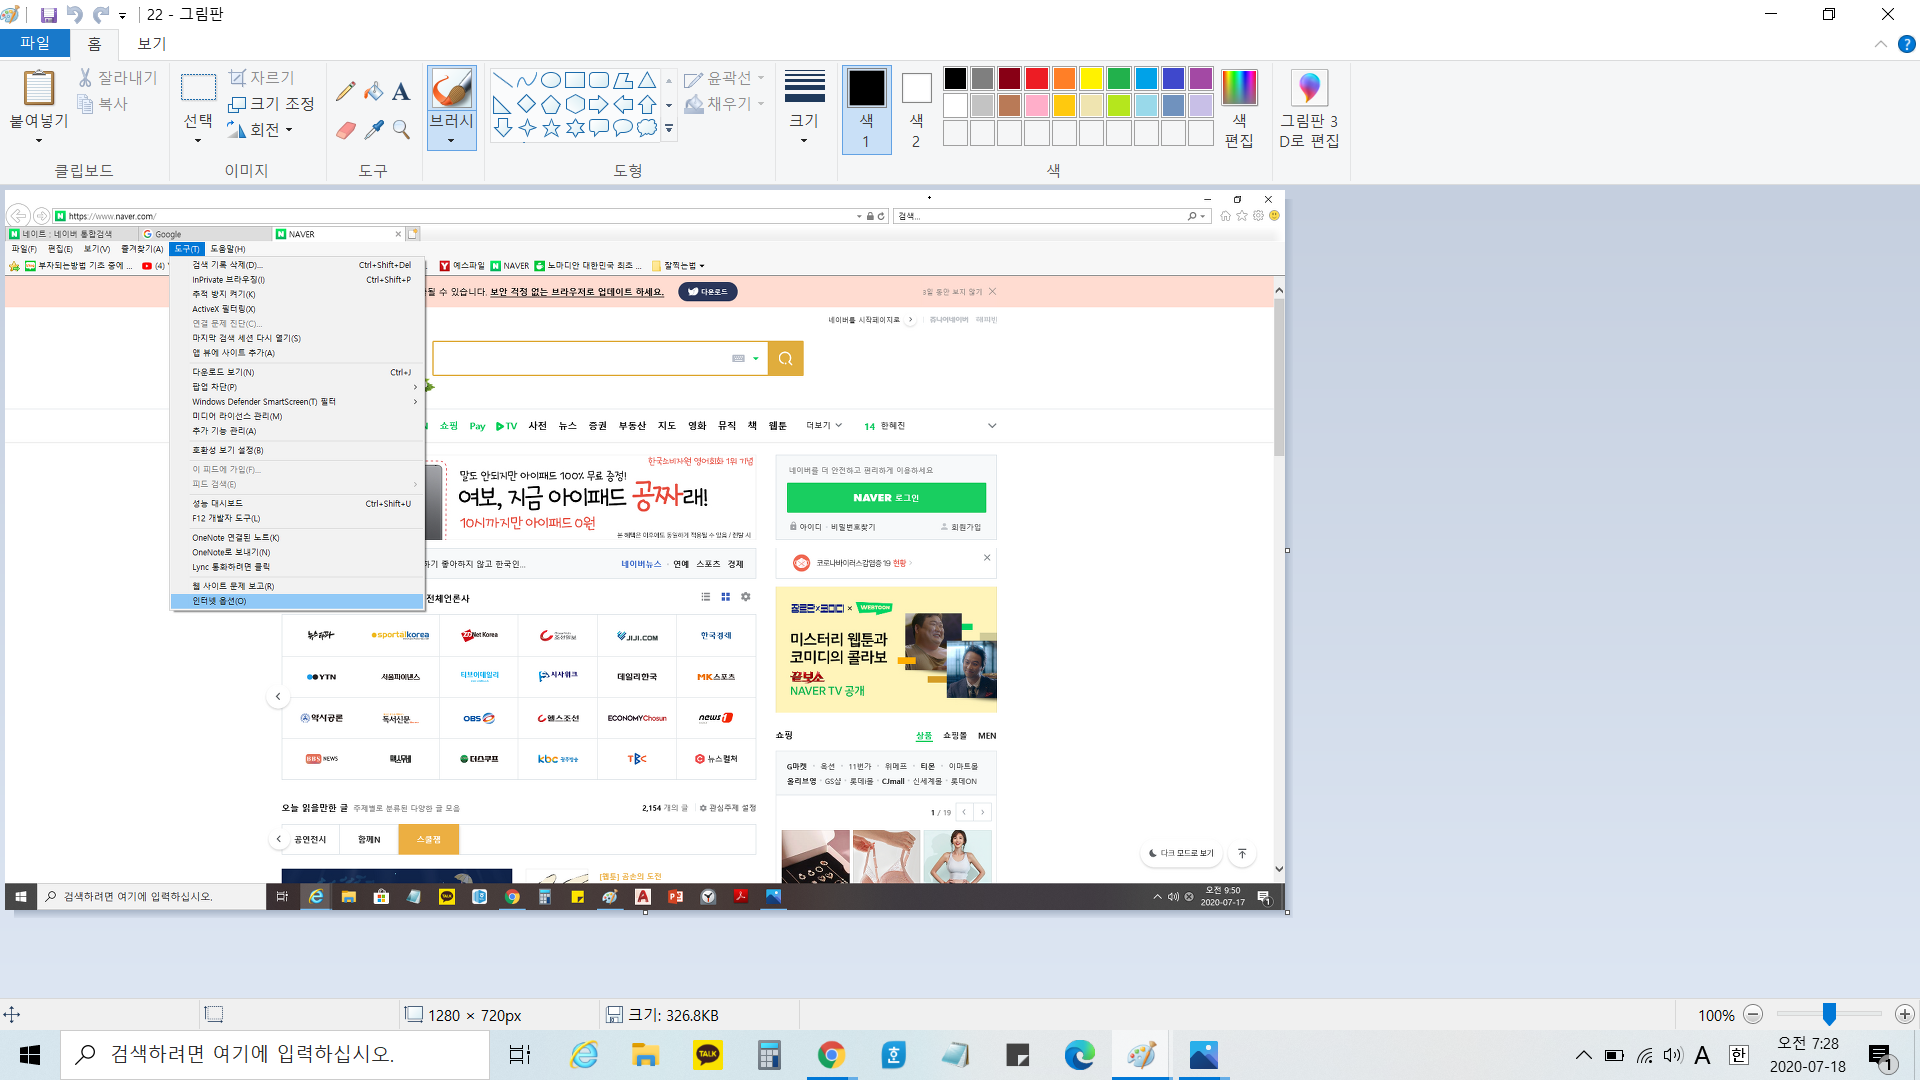Expand the Brushes dropdown
1920x1080 pixels.
point(451,140)
